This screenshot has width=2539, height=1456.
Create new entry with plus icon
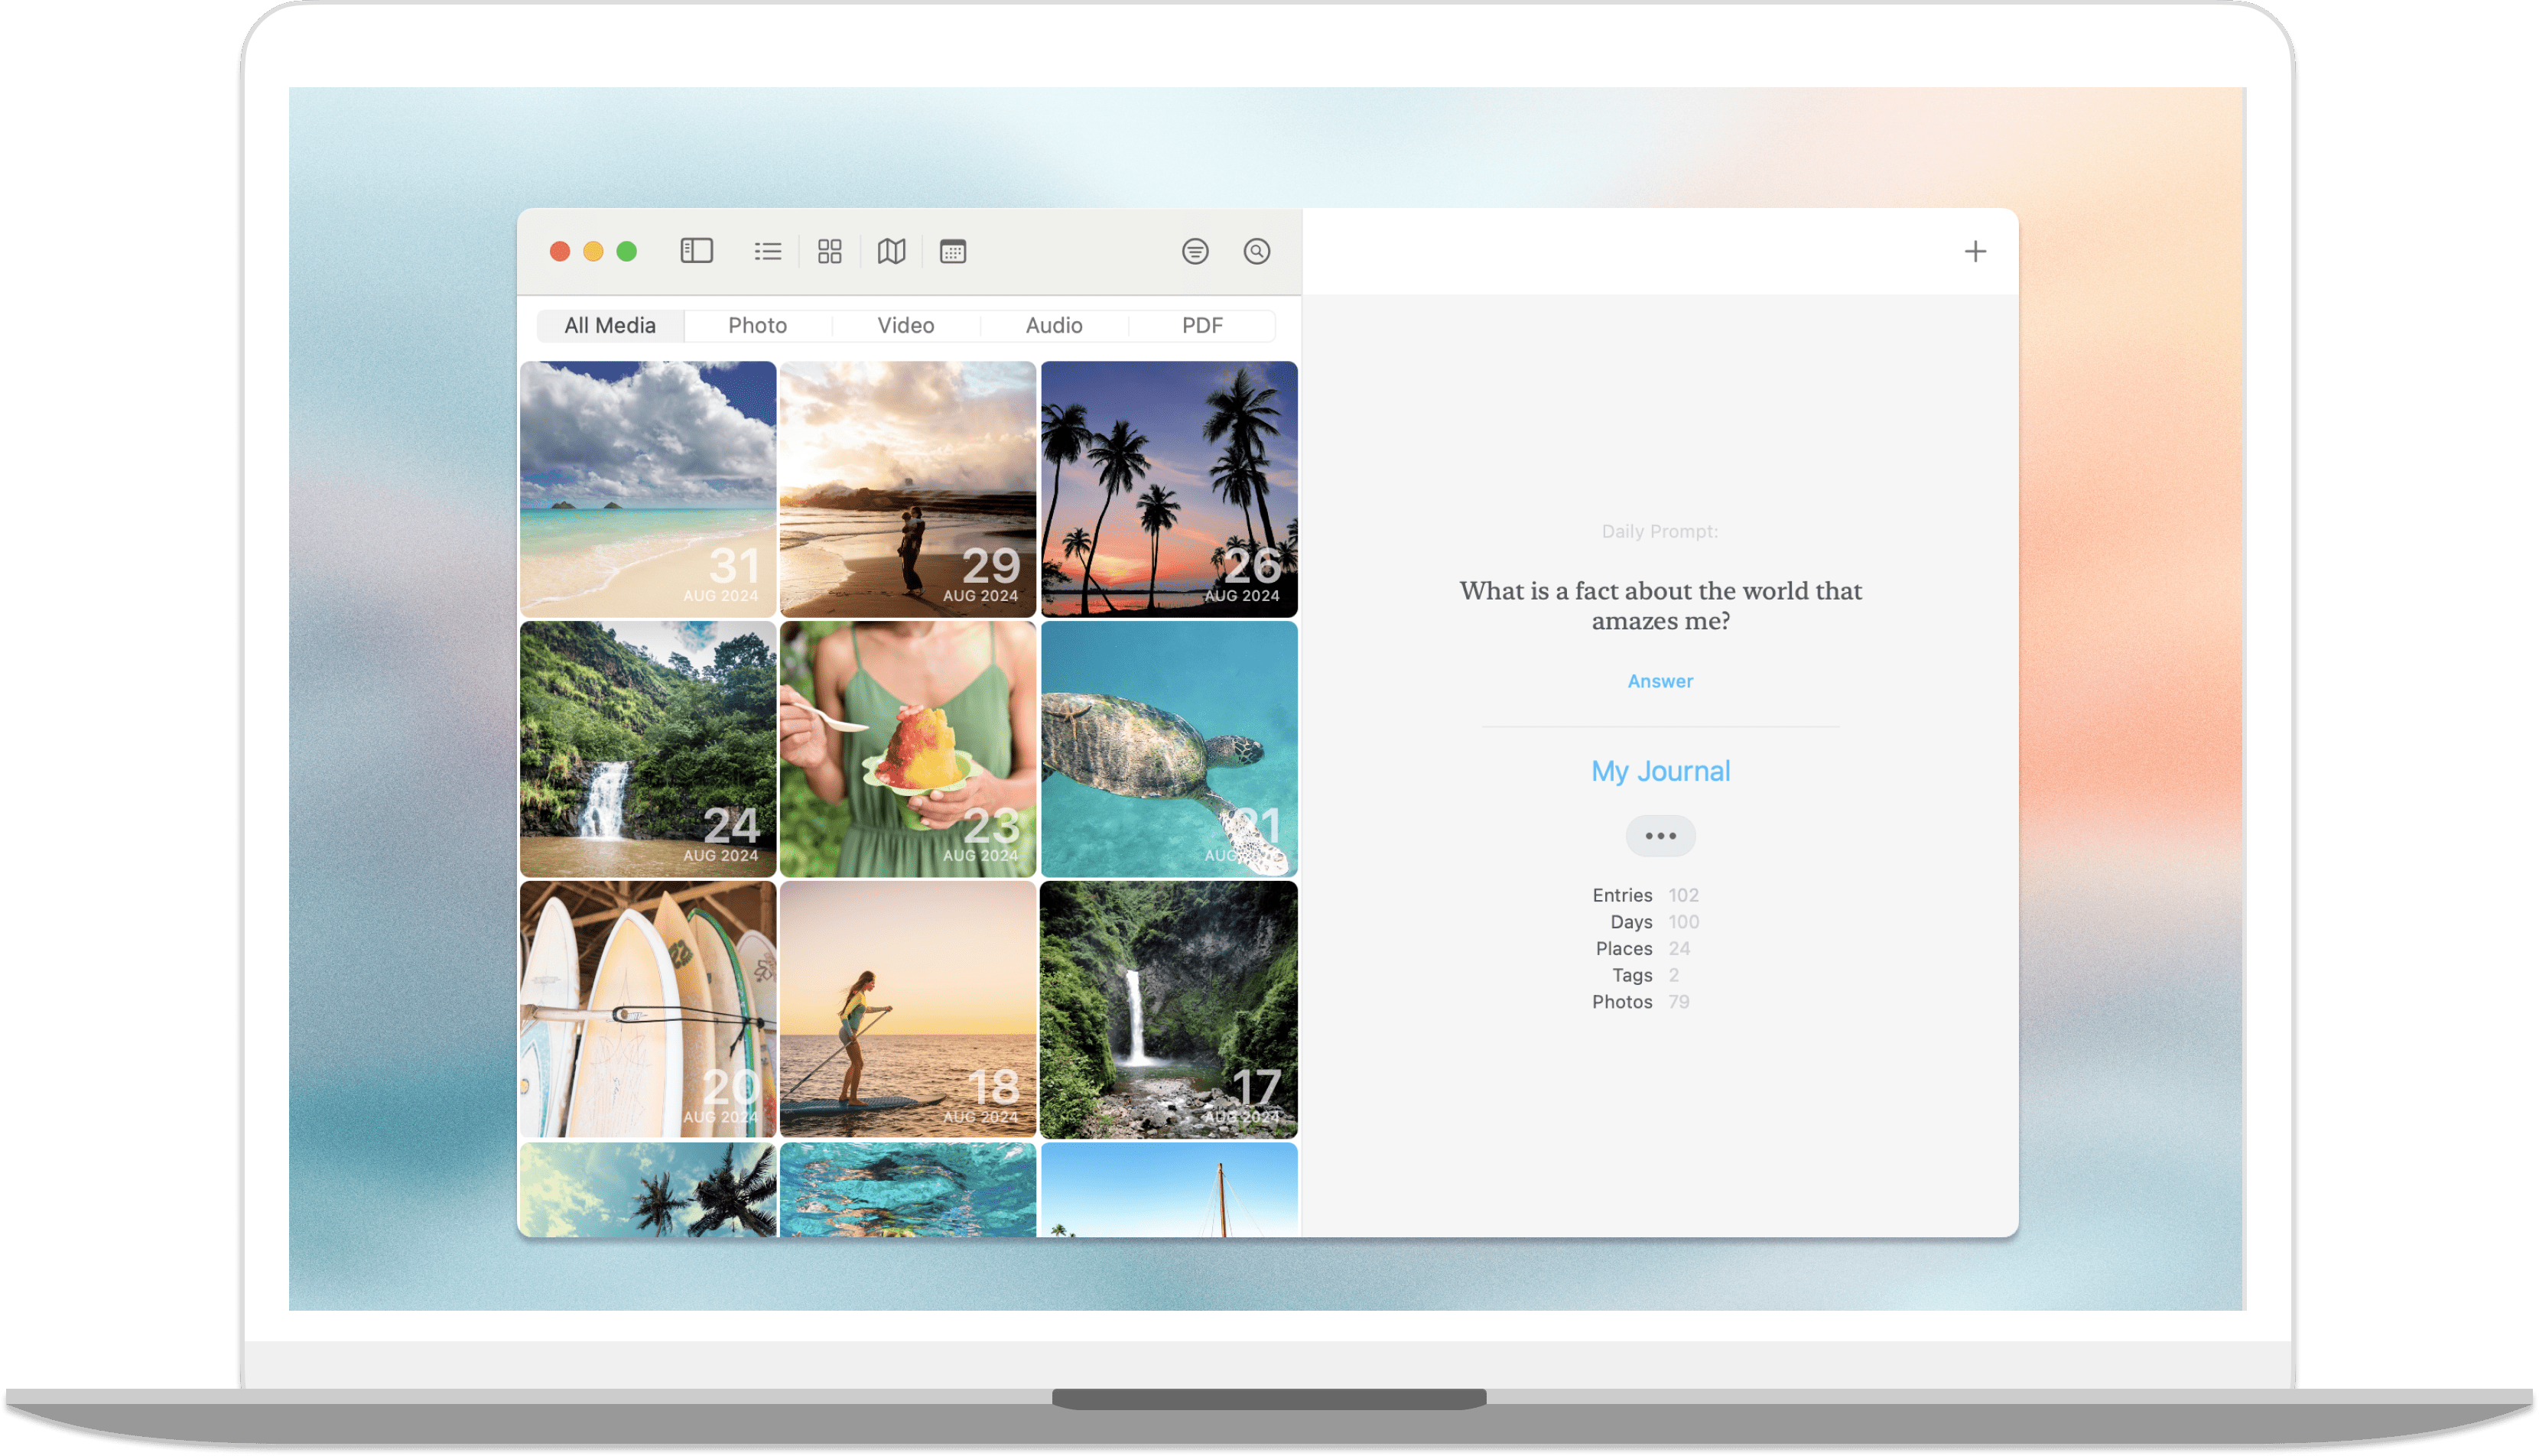[1974, 251]
